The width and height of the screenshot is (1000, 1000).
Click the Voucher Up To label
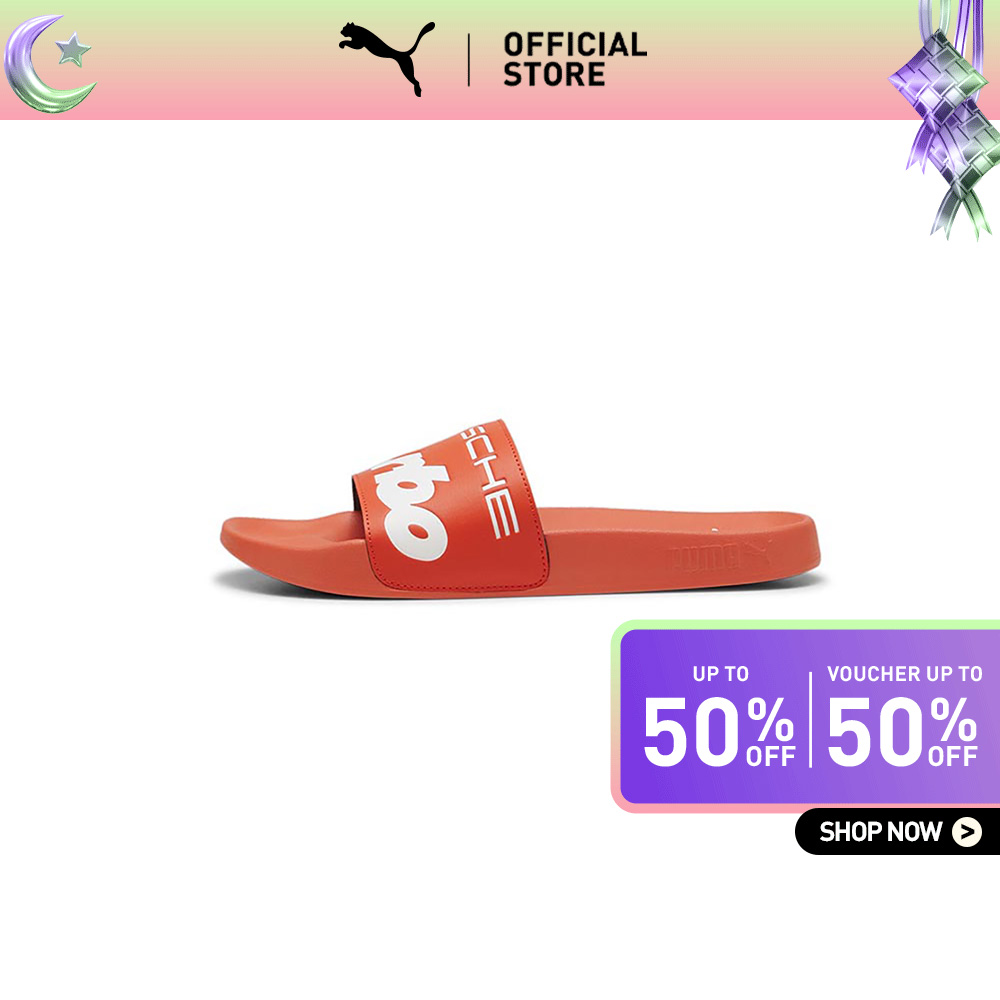click(904, 673)
